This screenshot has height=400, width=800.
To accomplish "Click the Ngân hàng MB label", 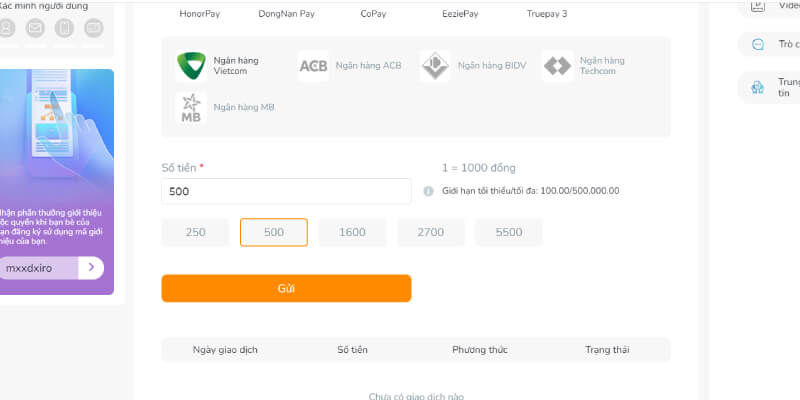I will [x=244, y=108].
